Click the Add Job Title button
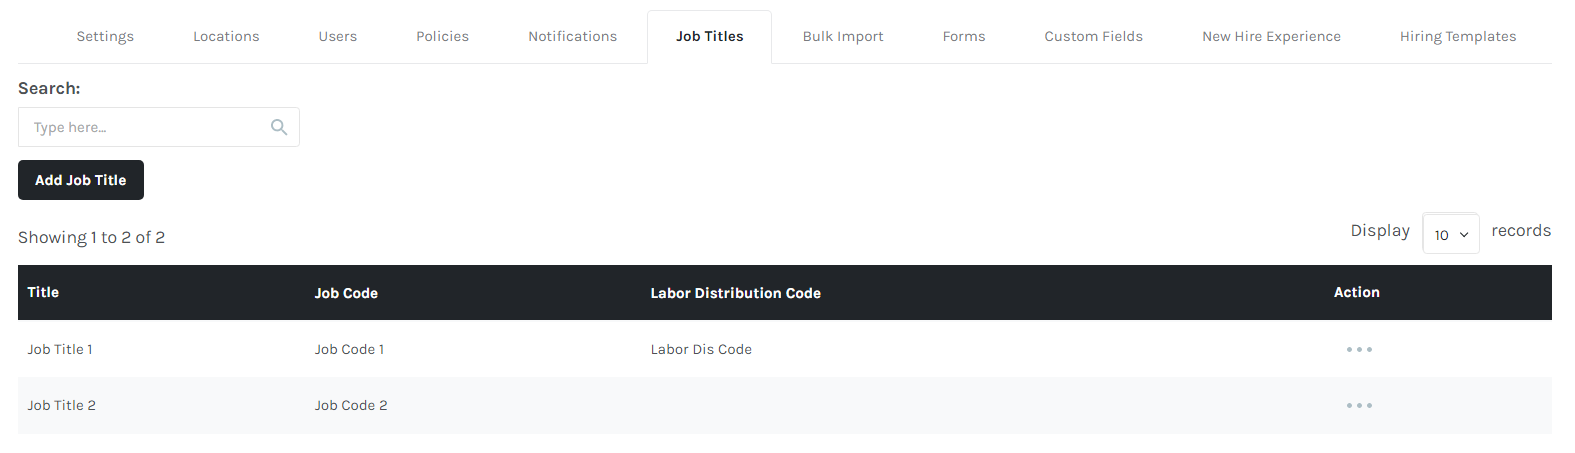This screenshot has width=1575, height=453. pyautogui.click(x=81, y=180)
